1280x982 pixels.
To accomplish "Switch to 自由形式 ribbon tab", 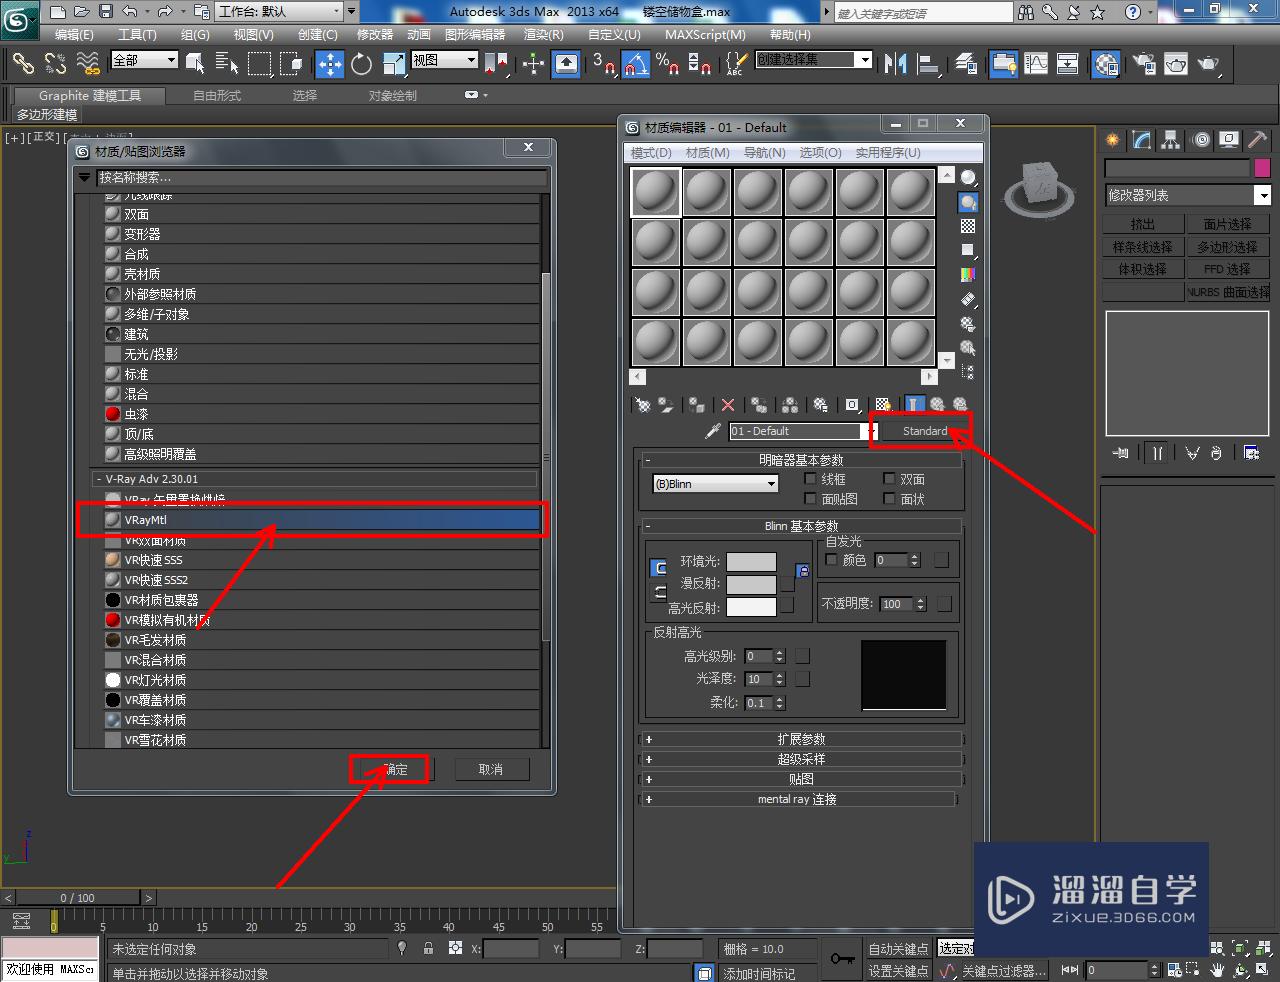I will pyautogui.click(x=217, y=96).
